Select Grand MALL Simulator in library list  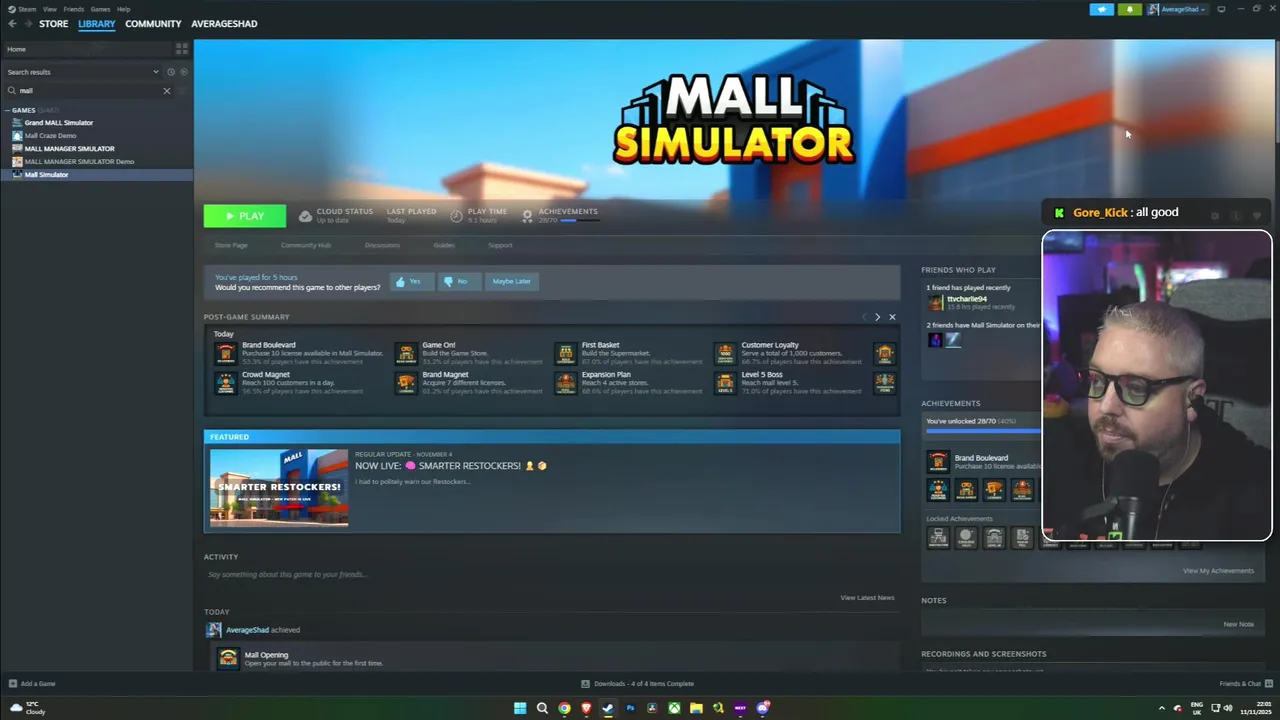(59, 123)
